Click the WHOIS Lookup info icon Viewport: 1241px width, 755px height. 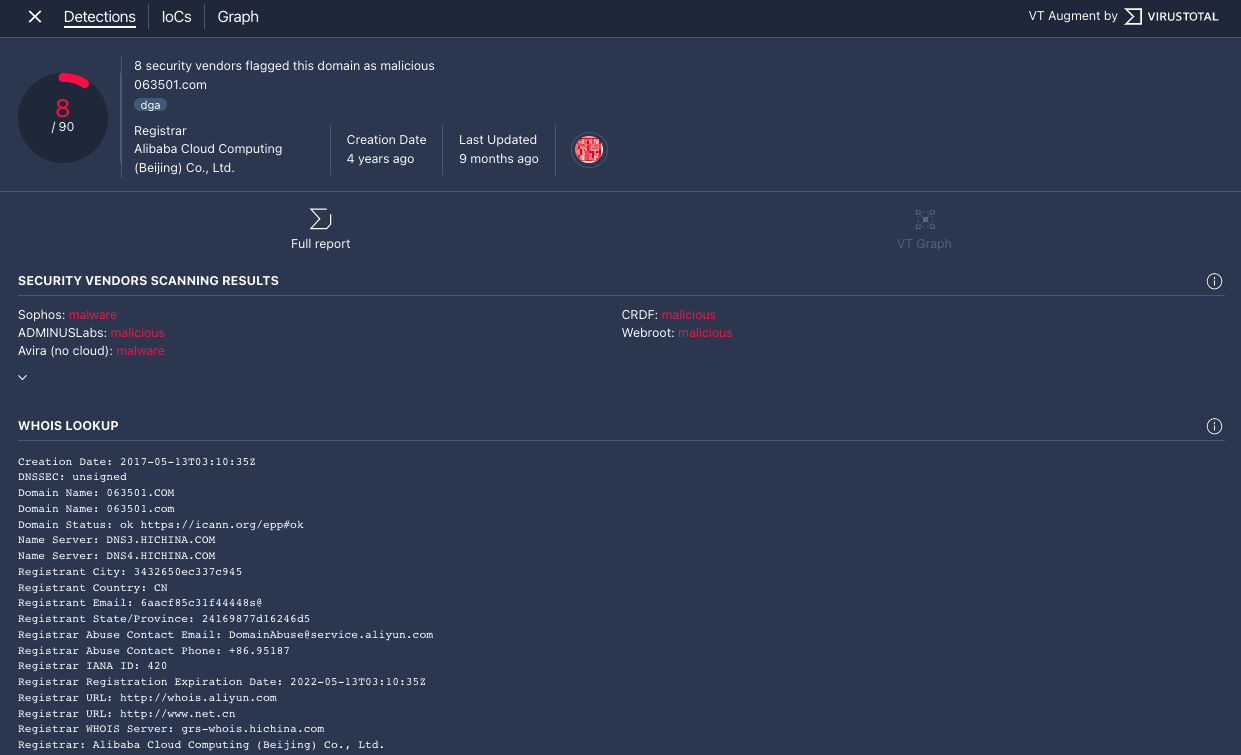click(x=1214, y=426)
